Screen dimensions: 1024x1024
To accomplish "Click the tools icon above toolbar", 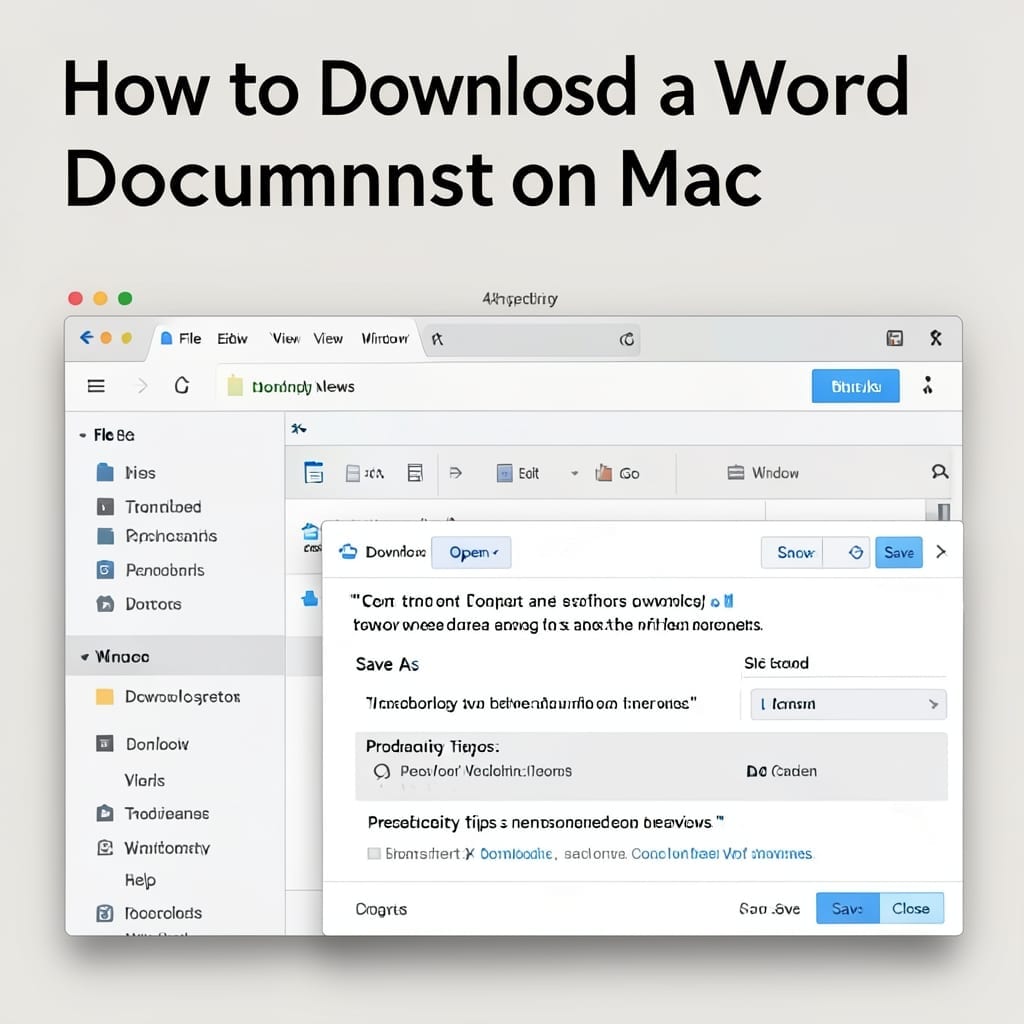I will coord(299,428).
